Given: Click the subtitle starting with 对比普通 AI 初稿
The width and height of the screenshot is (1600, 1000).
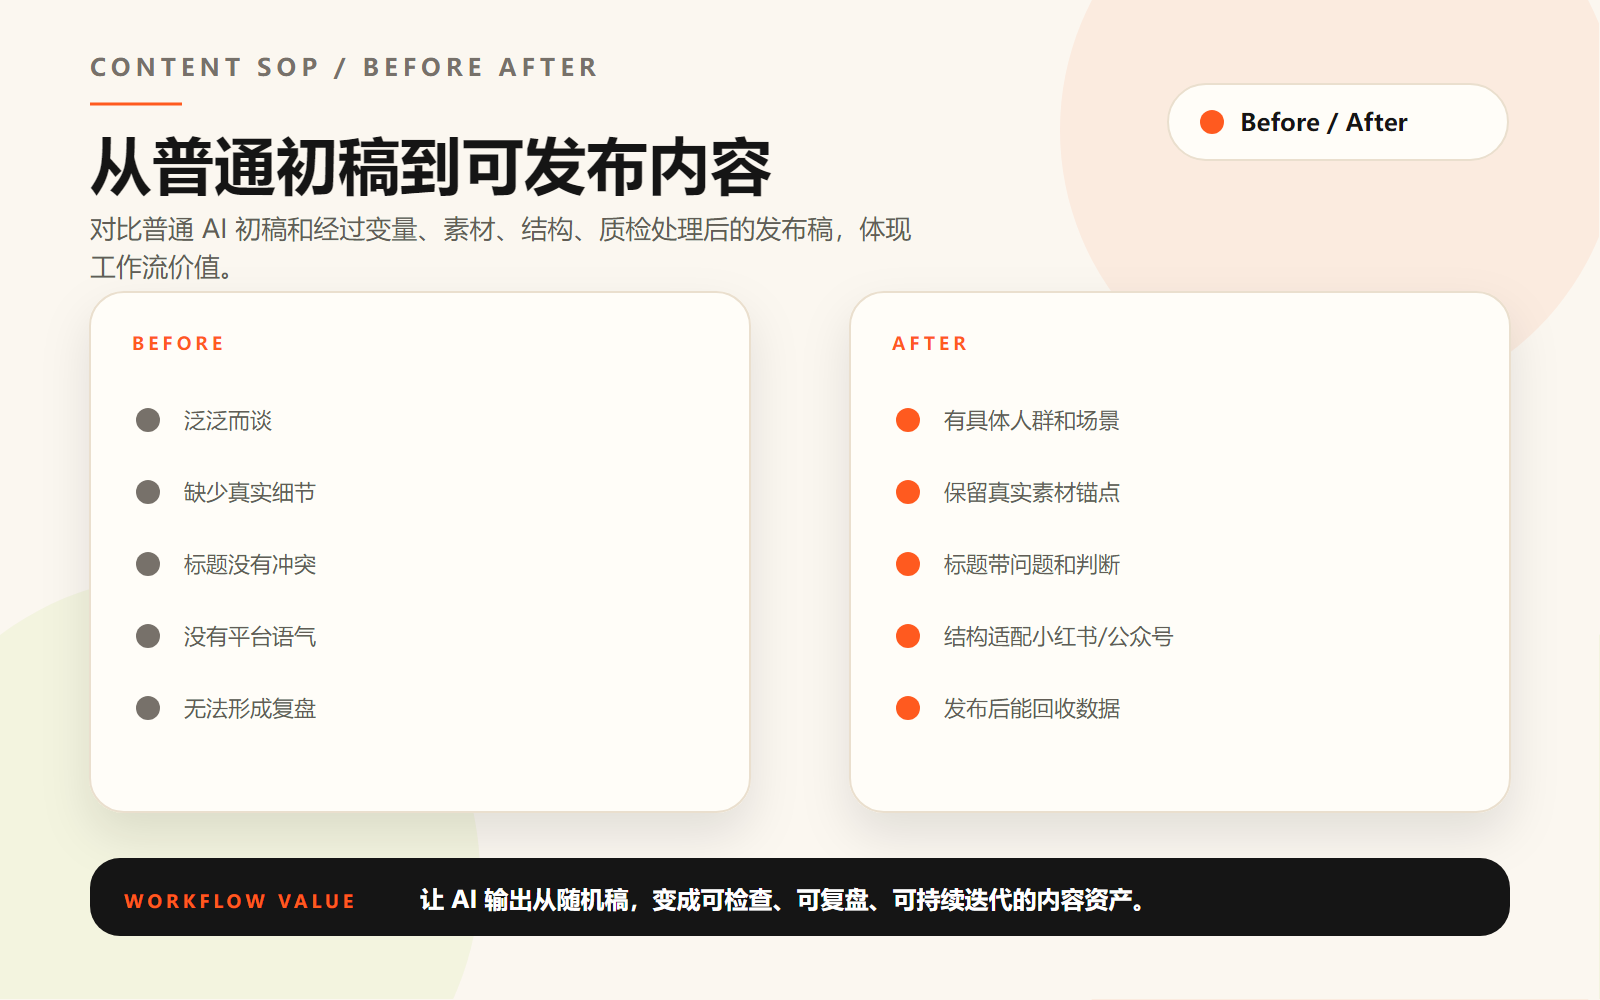Looking at the screenshot, I should [500, 248].
